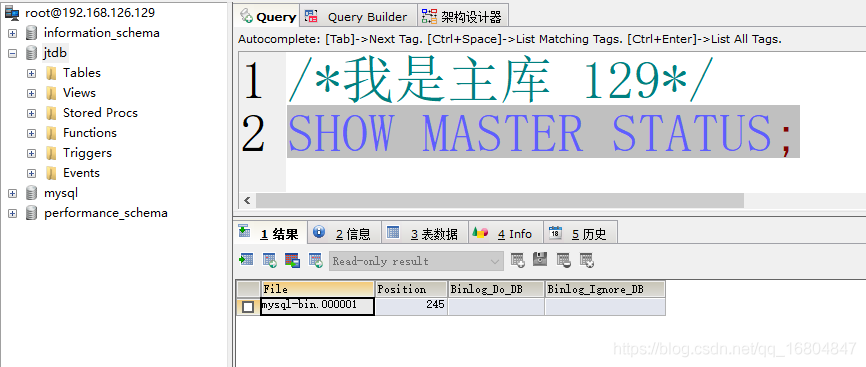866x367 pixels.
Task: Select the information_schema label
Action: [x=102, y=33]
